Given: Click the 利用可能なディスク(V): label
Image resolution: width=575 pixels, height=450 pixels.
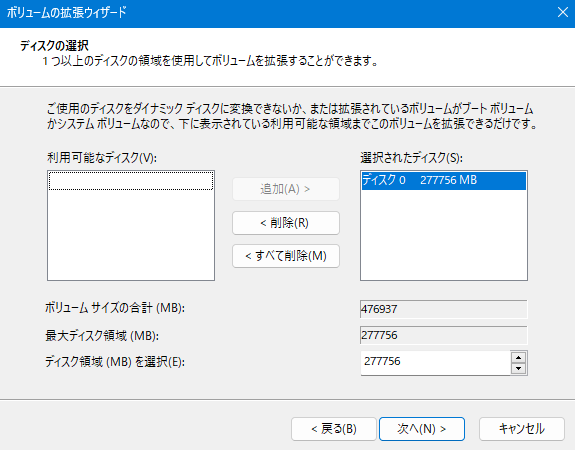Looking at the screenshot, I should (x=102, y=158).
